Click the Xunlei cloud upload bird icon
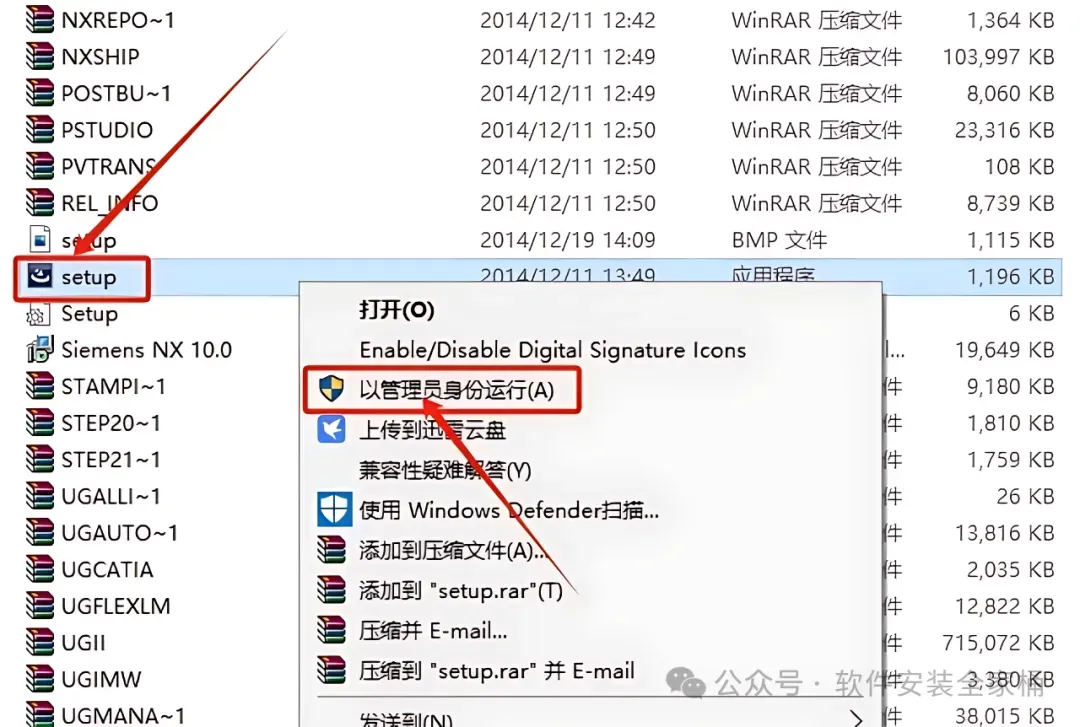 (331, 429)
